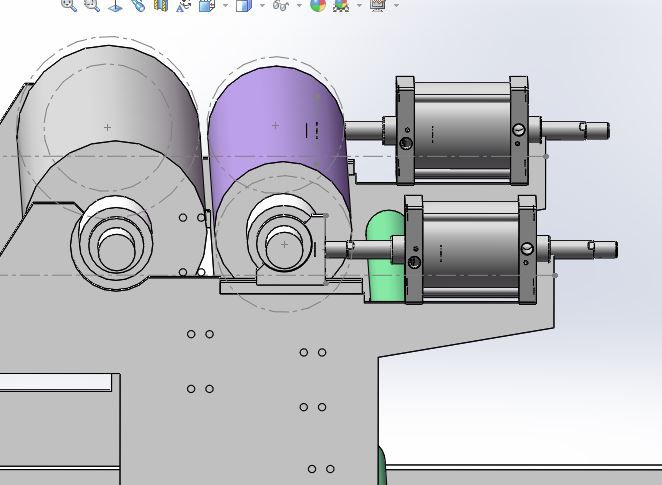Click the Hide/Show Items glasses icon
This screenshot has height=485, width=662.
coord(281,5)
